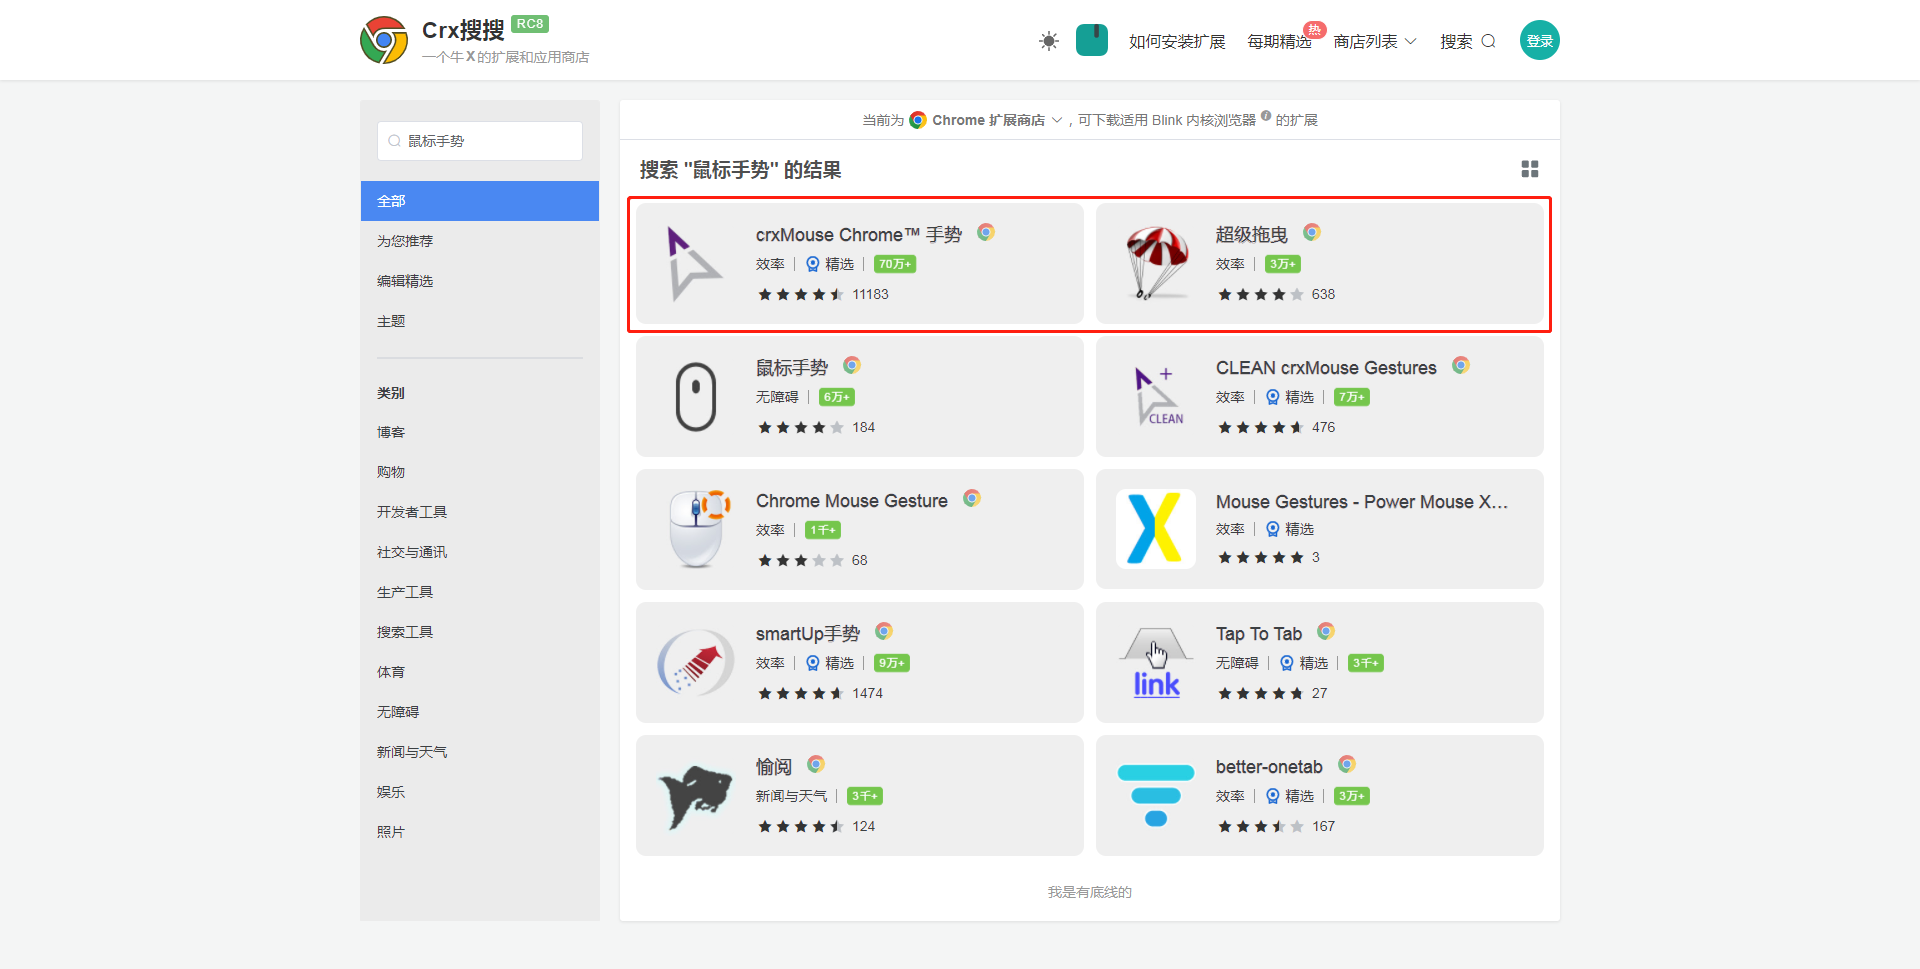Filter by 开发者工具 category
Image resolution: width=1920 pixels, height=969 pixels.
(x=412, y=512)
